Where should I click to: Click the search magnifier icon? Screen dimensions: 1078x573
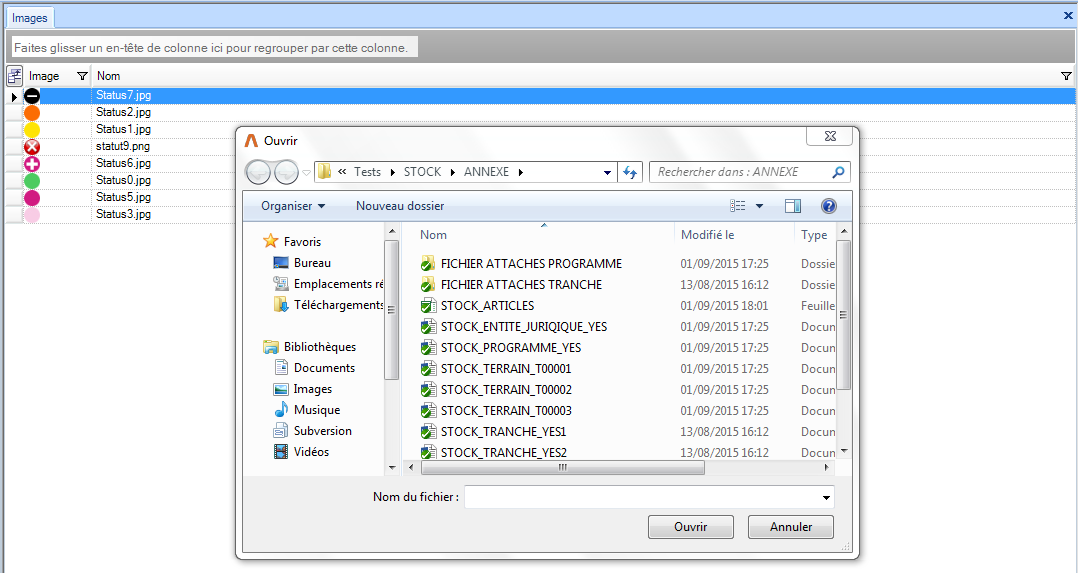click(x=838, y=172)
